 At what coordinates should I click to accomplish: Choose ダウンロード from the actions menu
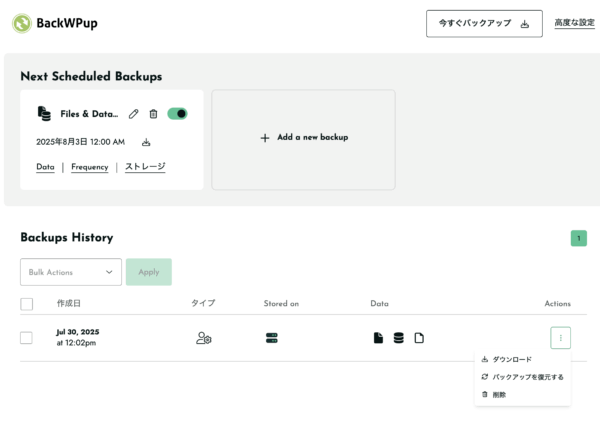(512, 359)
